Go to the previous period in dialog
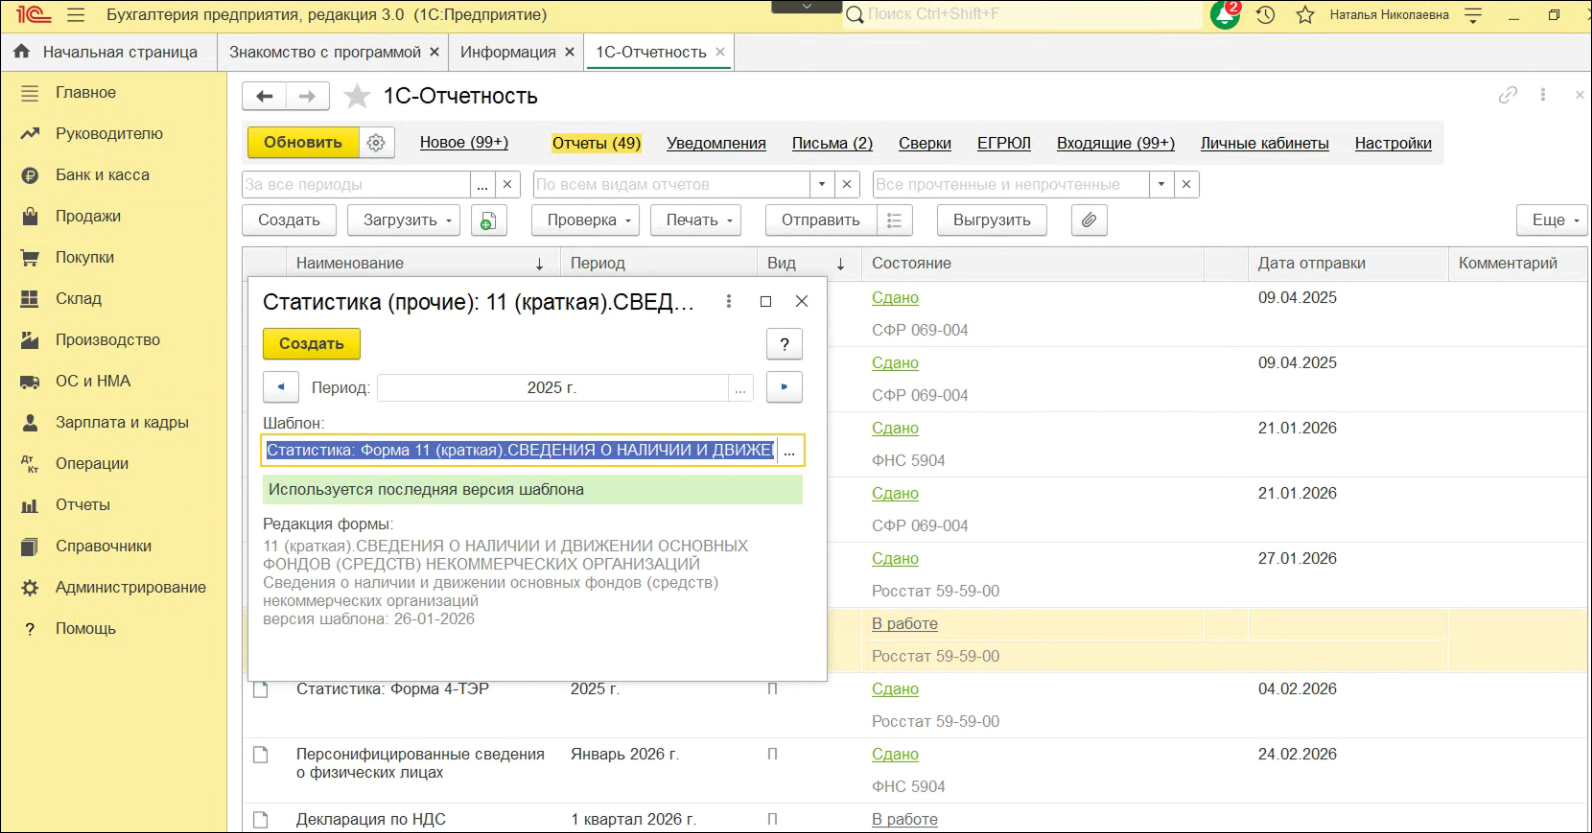 point(281,387)
